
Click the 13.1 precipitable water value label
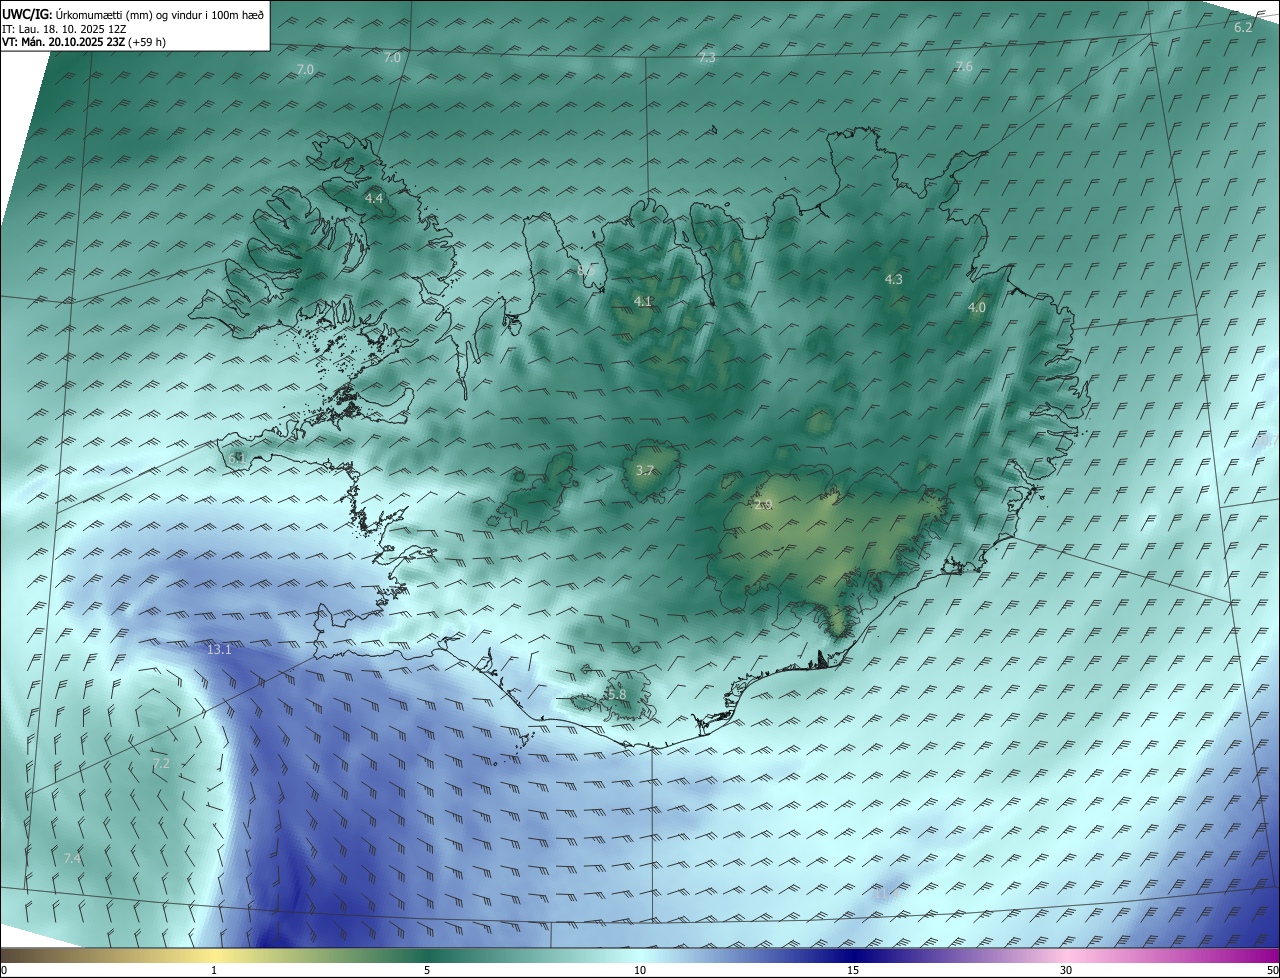pyautogui.click(x=219, y=650)
